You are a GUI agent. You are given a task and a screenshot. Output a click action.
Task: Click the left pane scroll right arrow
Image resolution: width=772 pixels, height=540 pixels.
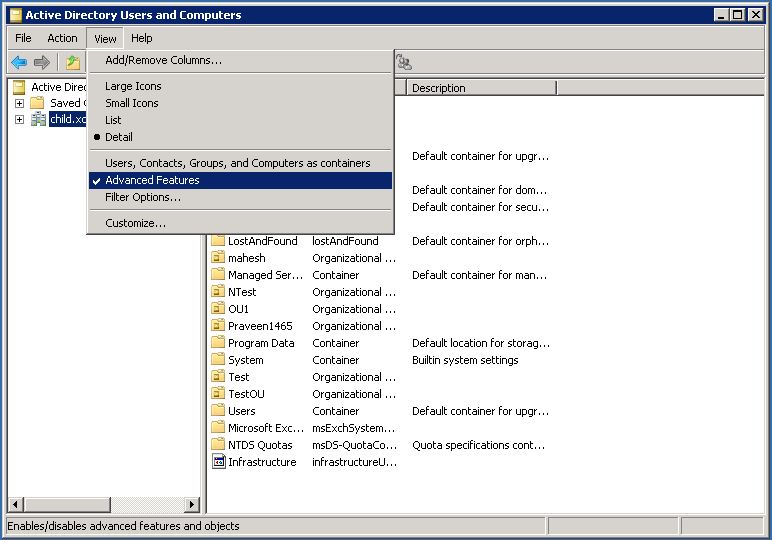[x=192, y=505]
